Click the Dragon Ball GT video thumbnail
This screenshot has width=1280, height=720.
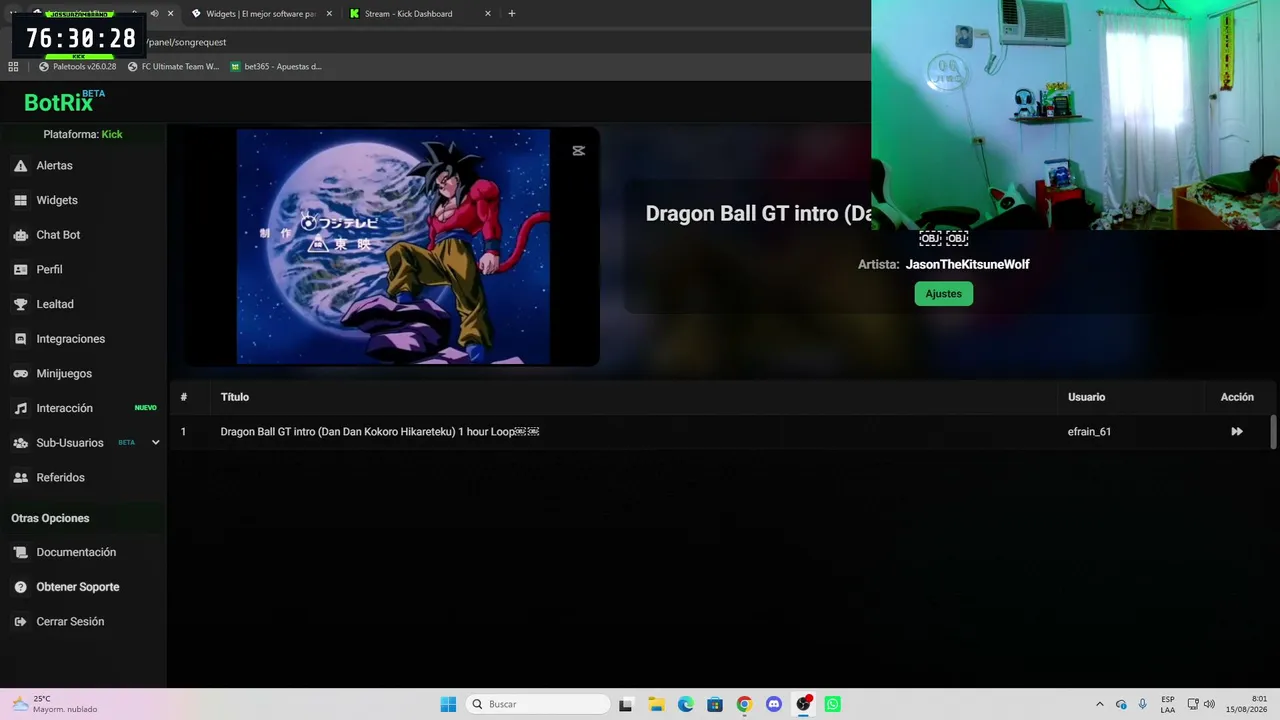(x=393, y=247)
